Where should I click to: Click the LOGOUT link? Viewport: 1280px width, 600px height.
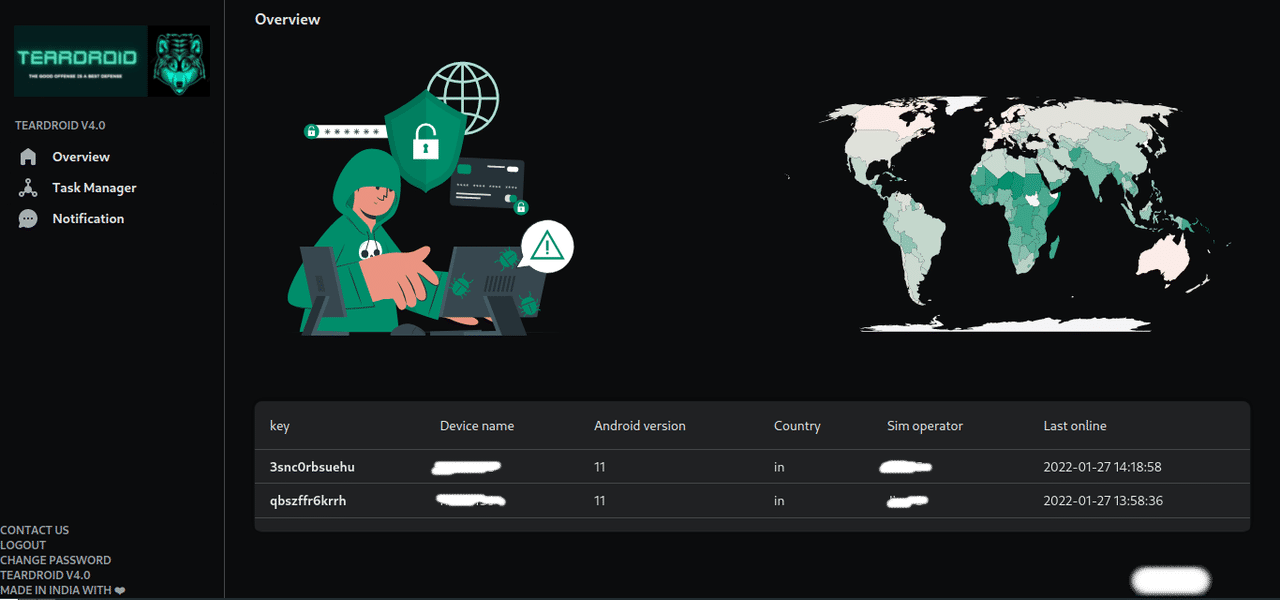click(x=23, y=545)
